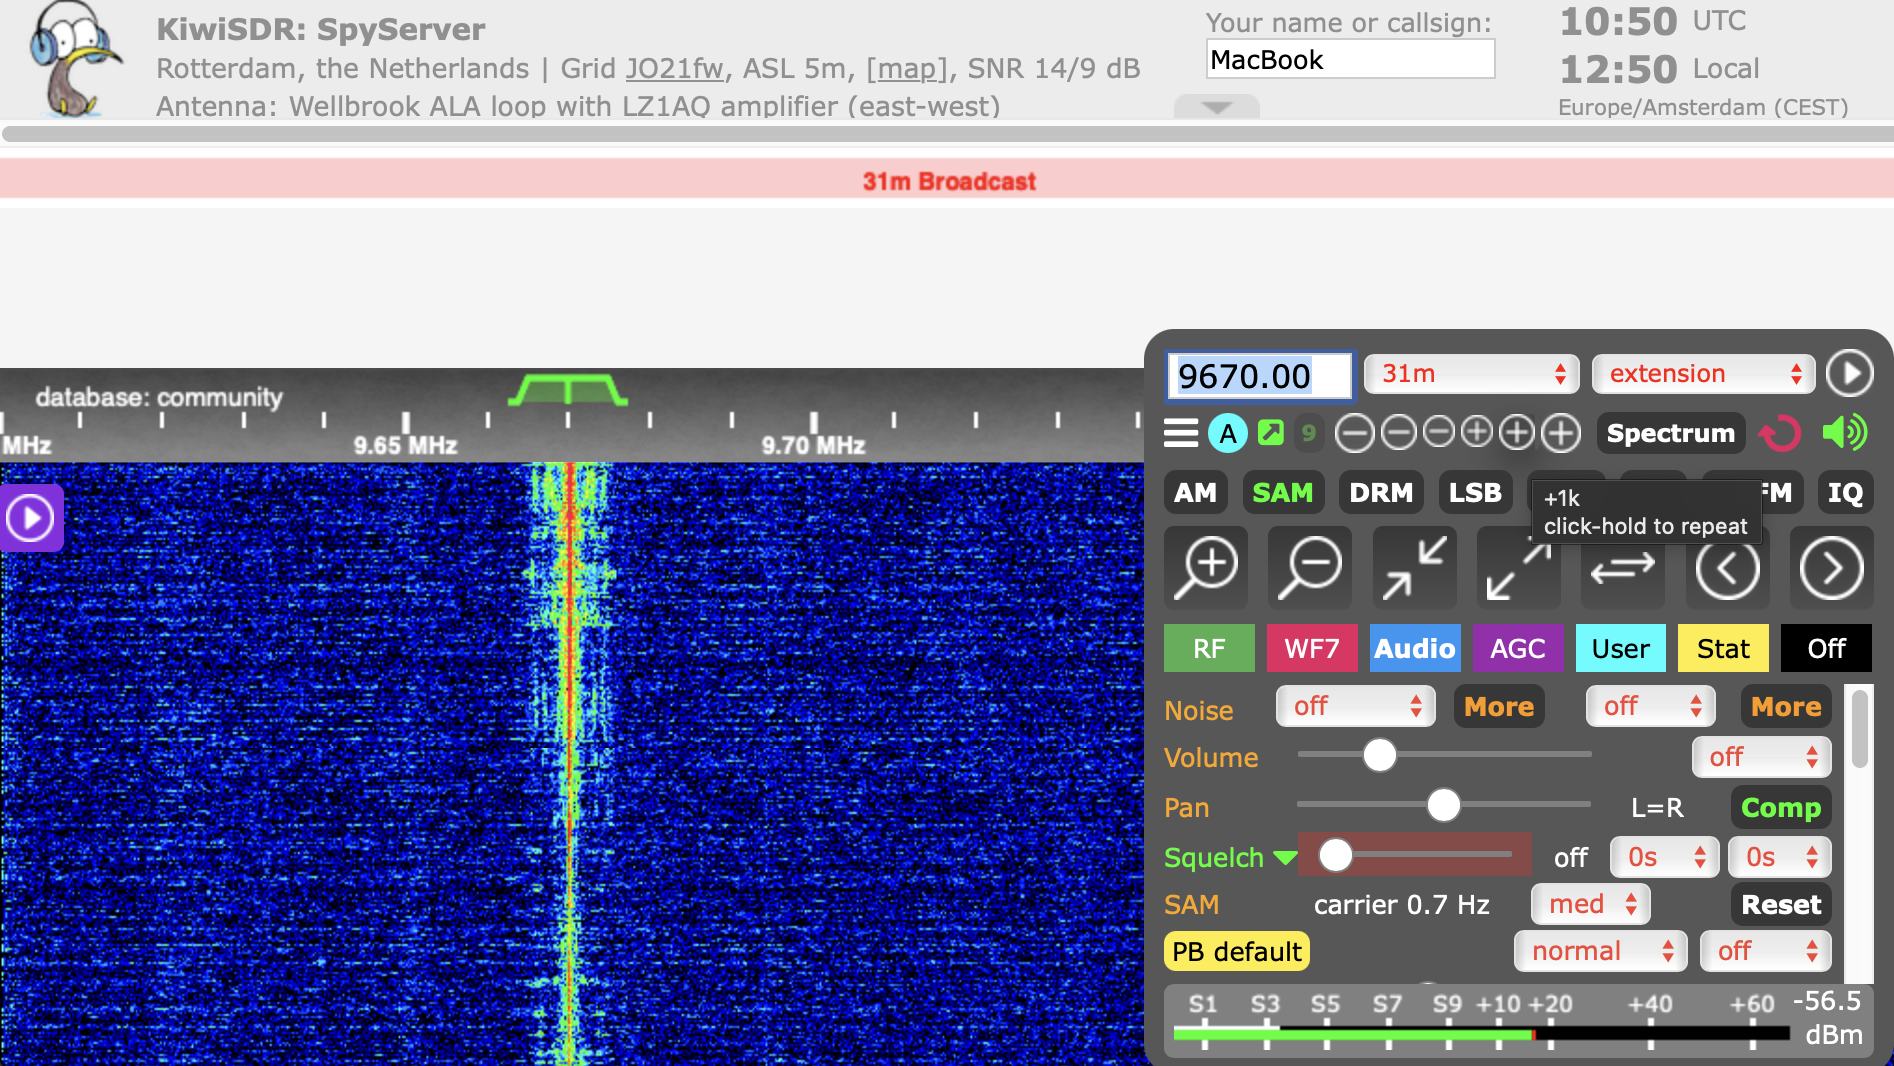Click the 9670.00 frequency input field
Image resolution: width=1894 pixels, height=1066 pixels.
[1259, 376]
